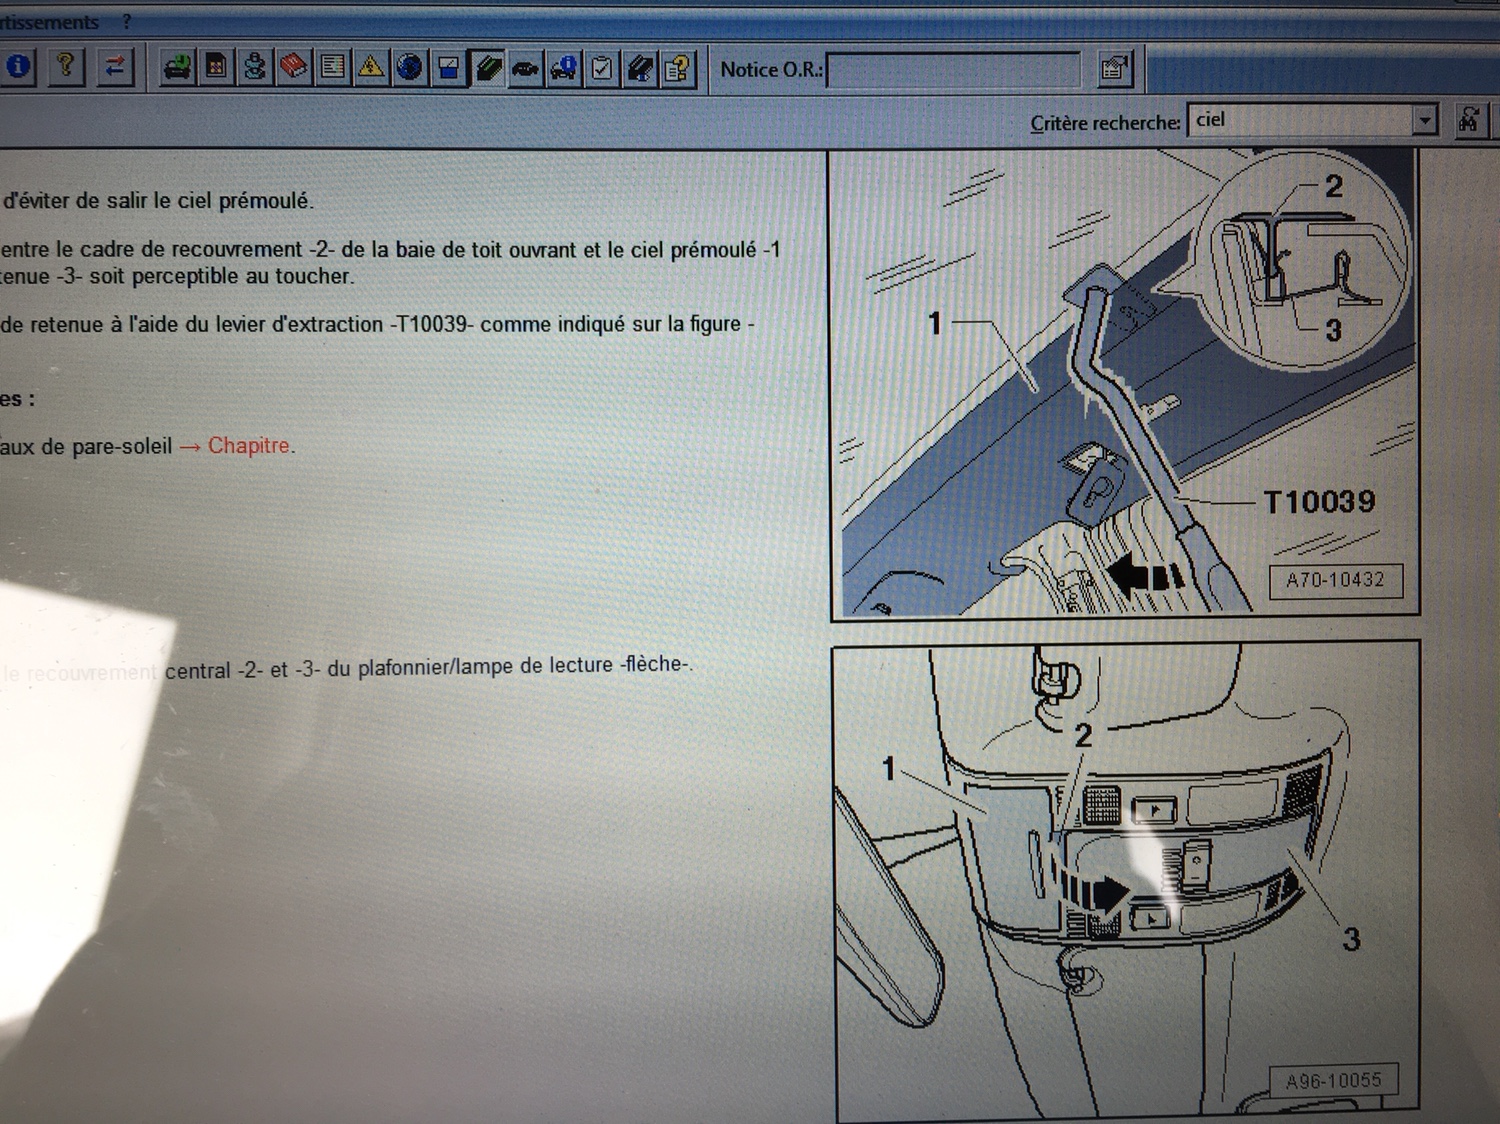Select the active green book toolbar icon
Screen dimensions: 1500x1124
click(487, 68)
